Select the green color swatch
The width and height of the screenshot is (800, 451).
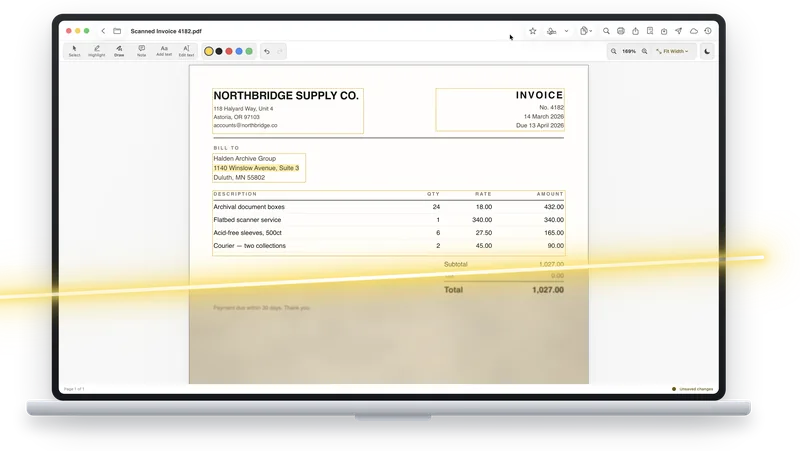pos(249,51)
